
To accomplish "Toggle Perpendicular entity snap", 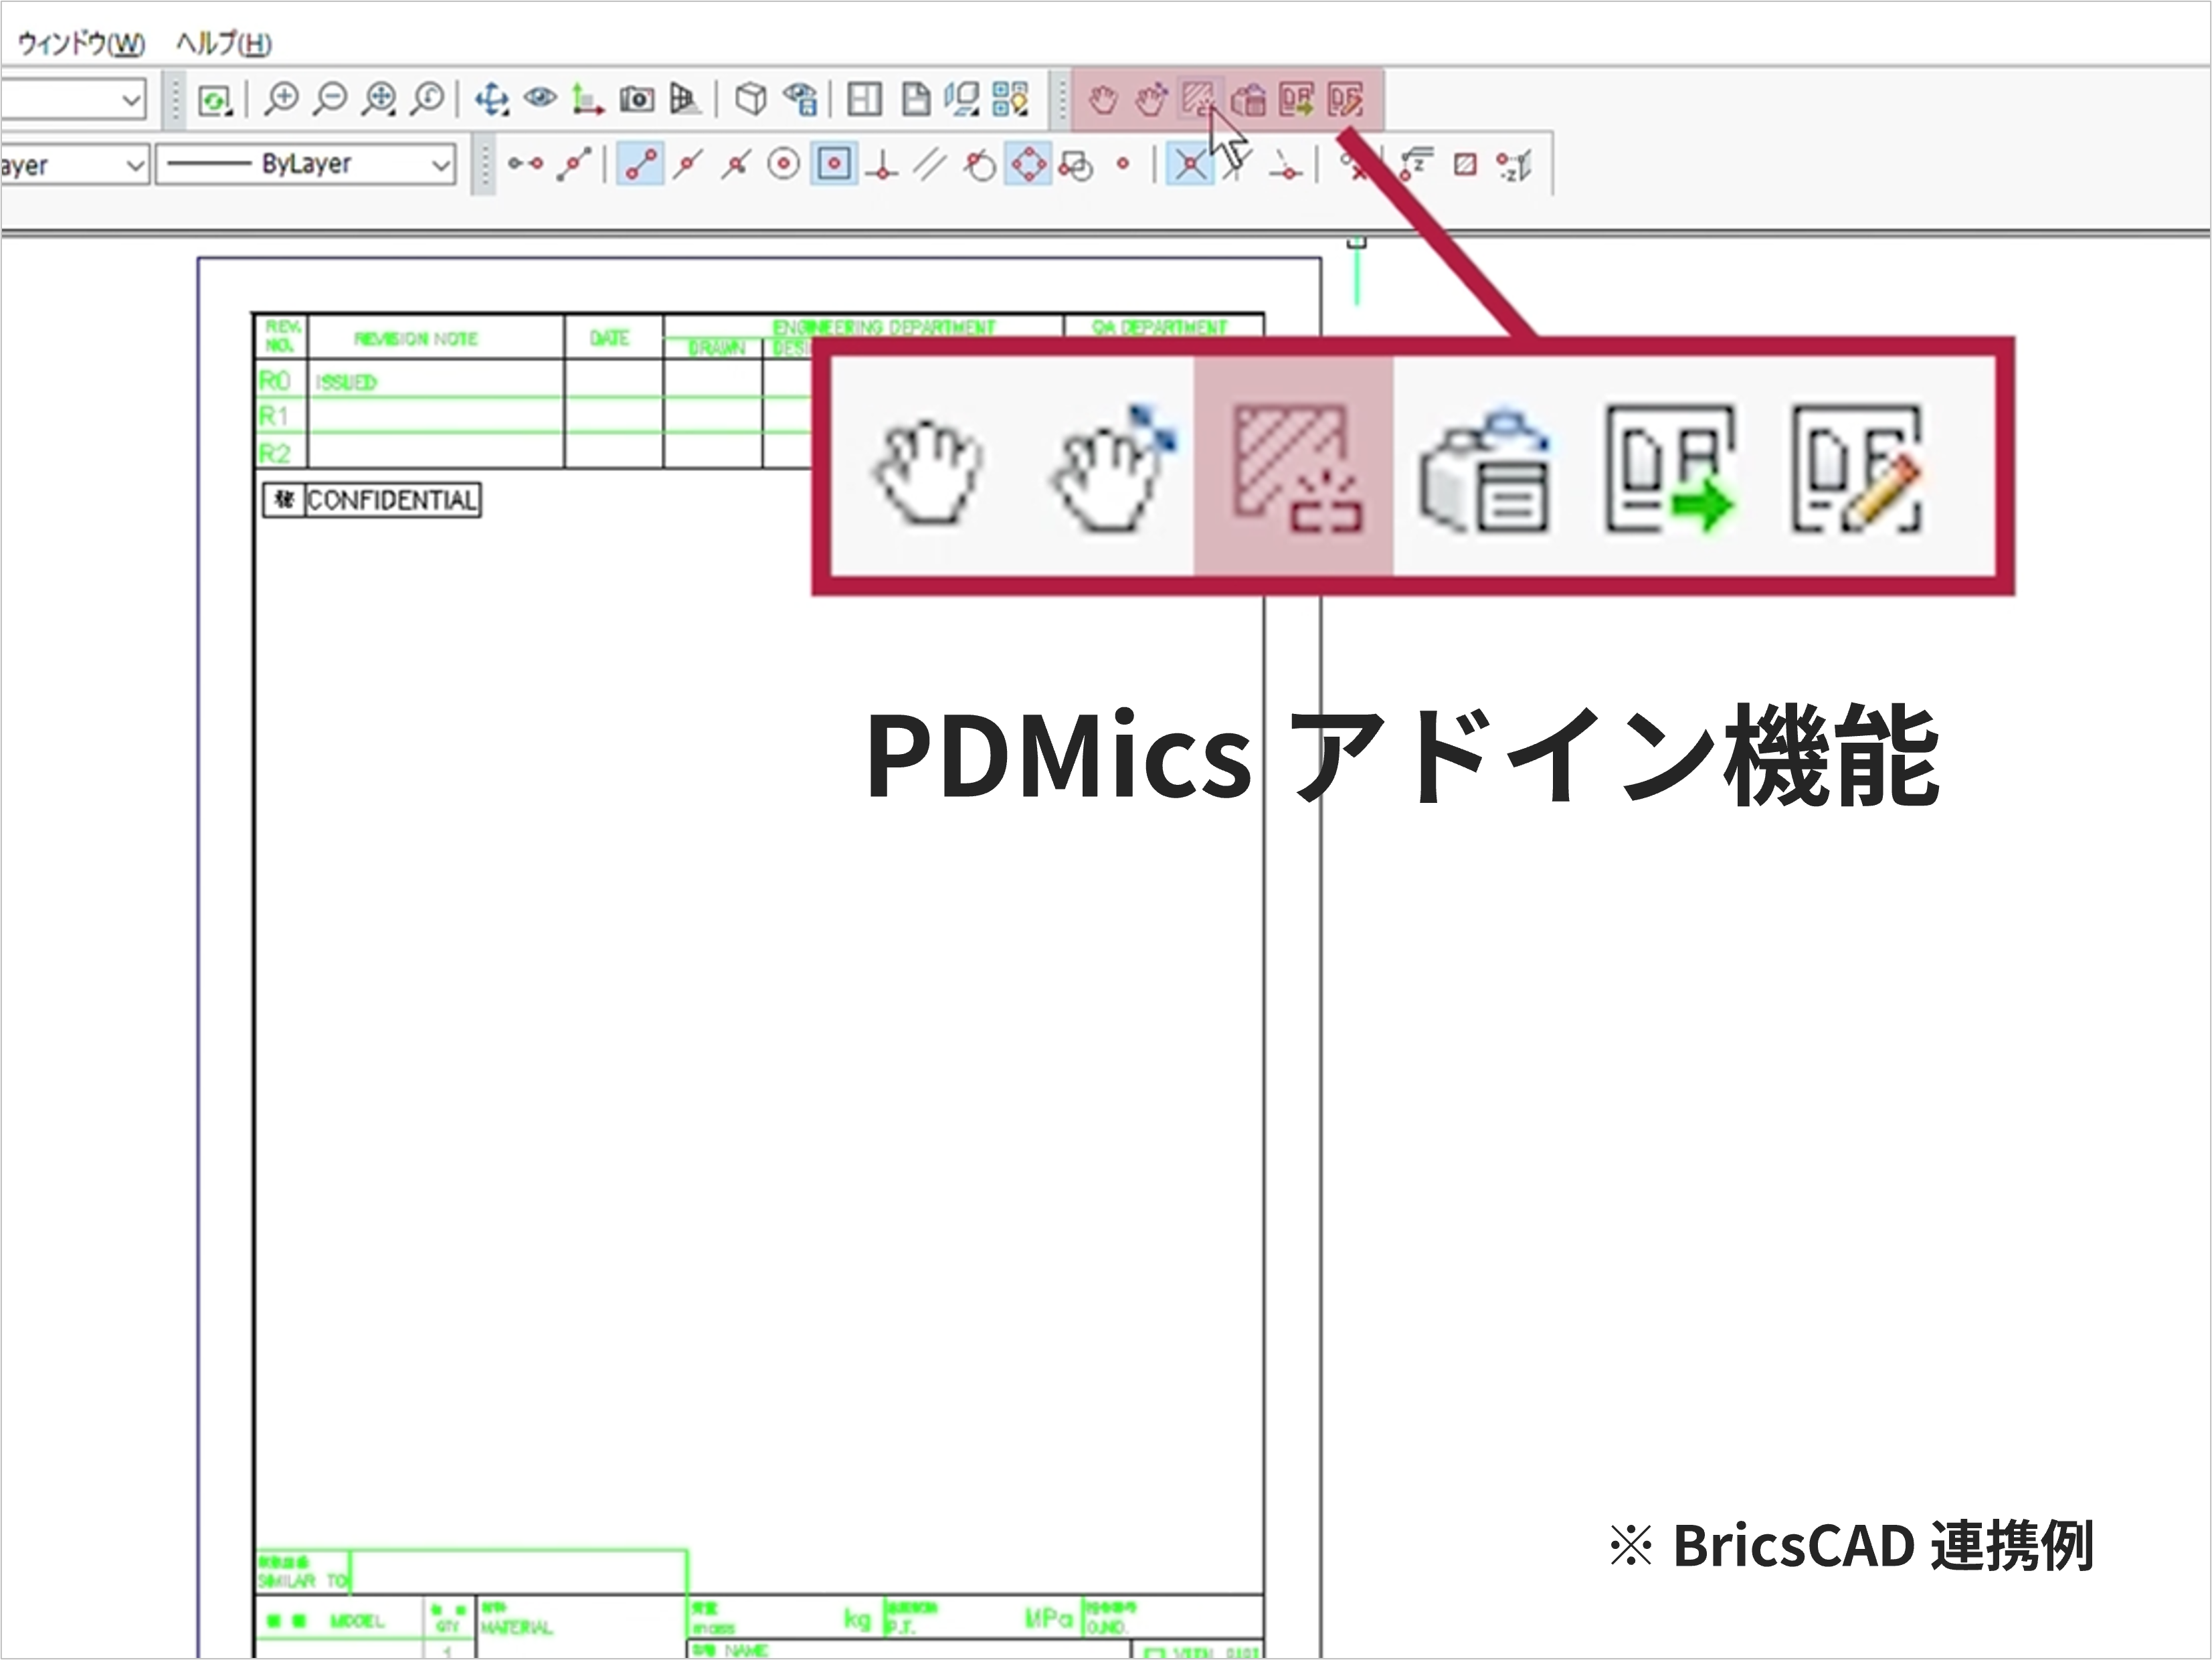I will pos(881,165).
